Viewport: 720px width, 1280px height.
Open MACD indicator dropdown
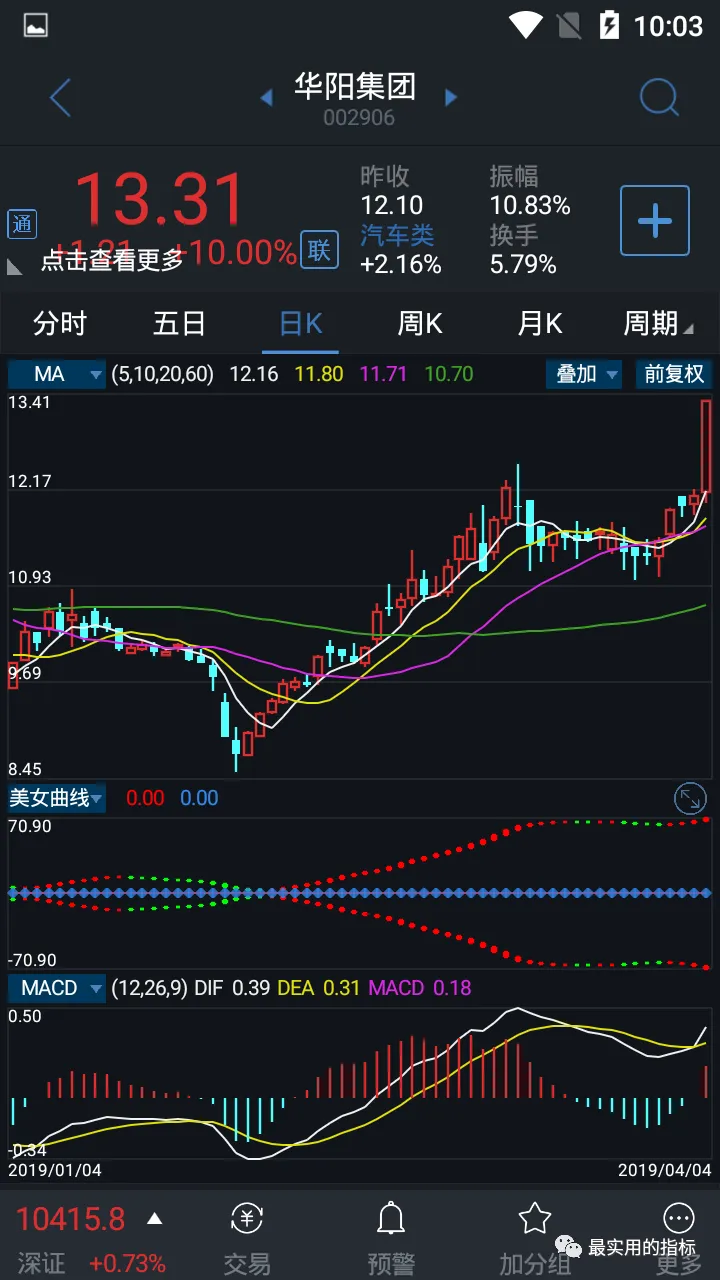[57, 988]
